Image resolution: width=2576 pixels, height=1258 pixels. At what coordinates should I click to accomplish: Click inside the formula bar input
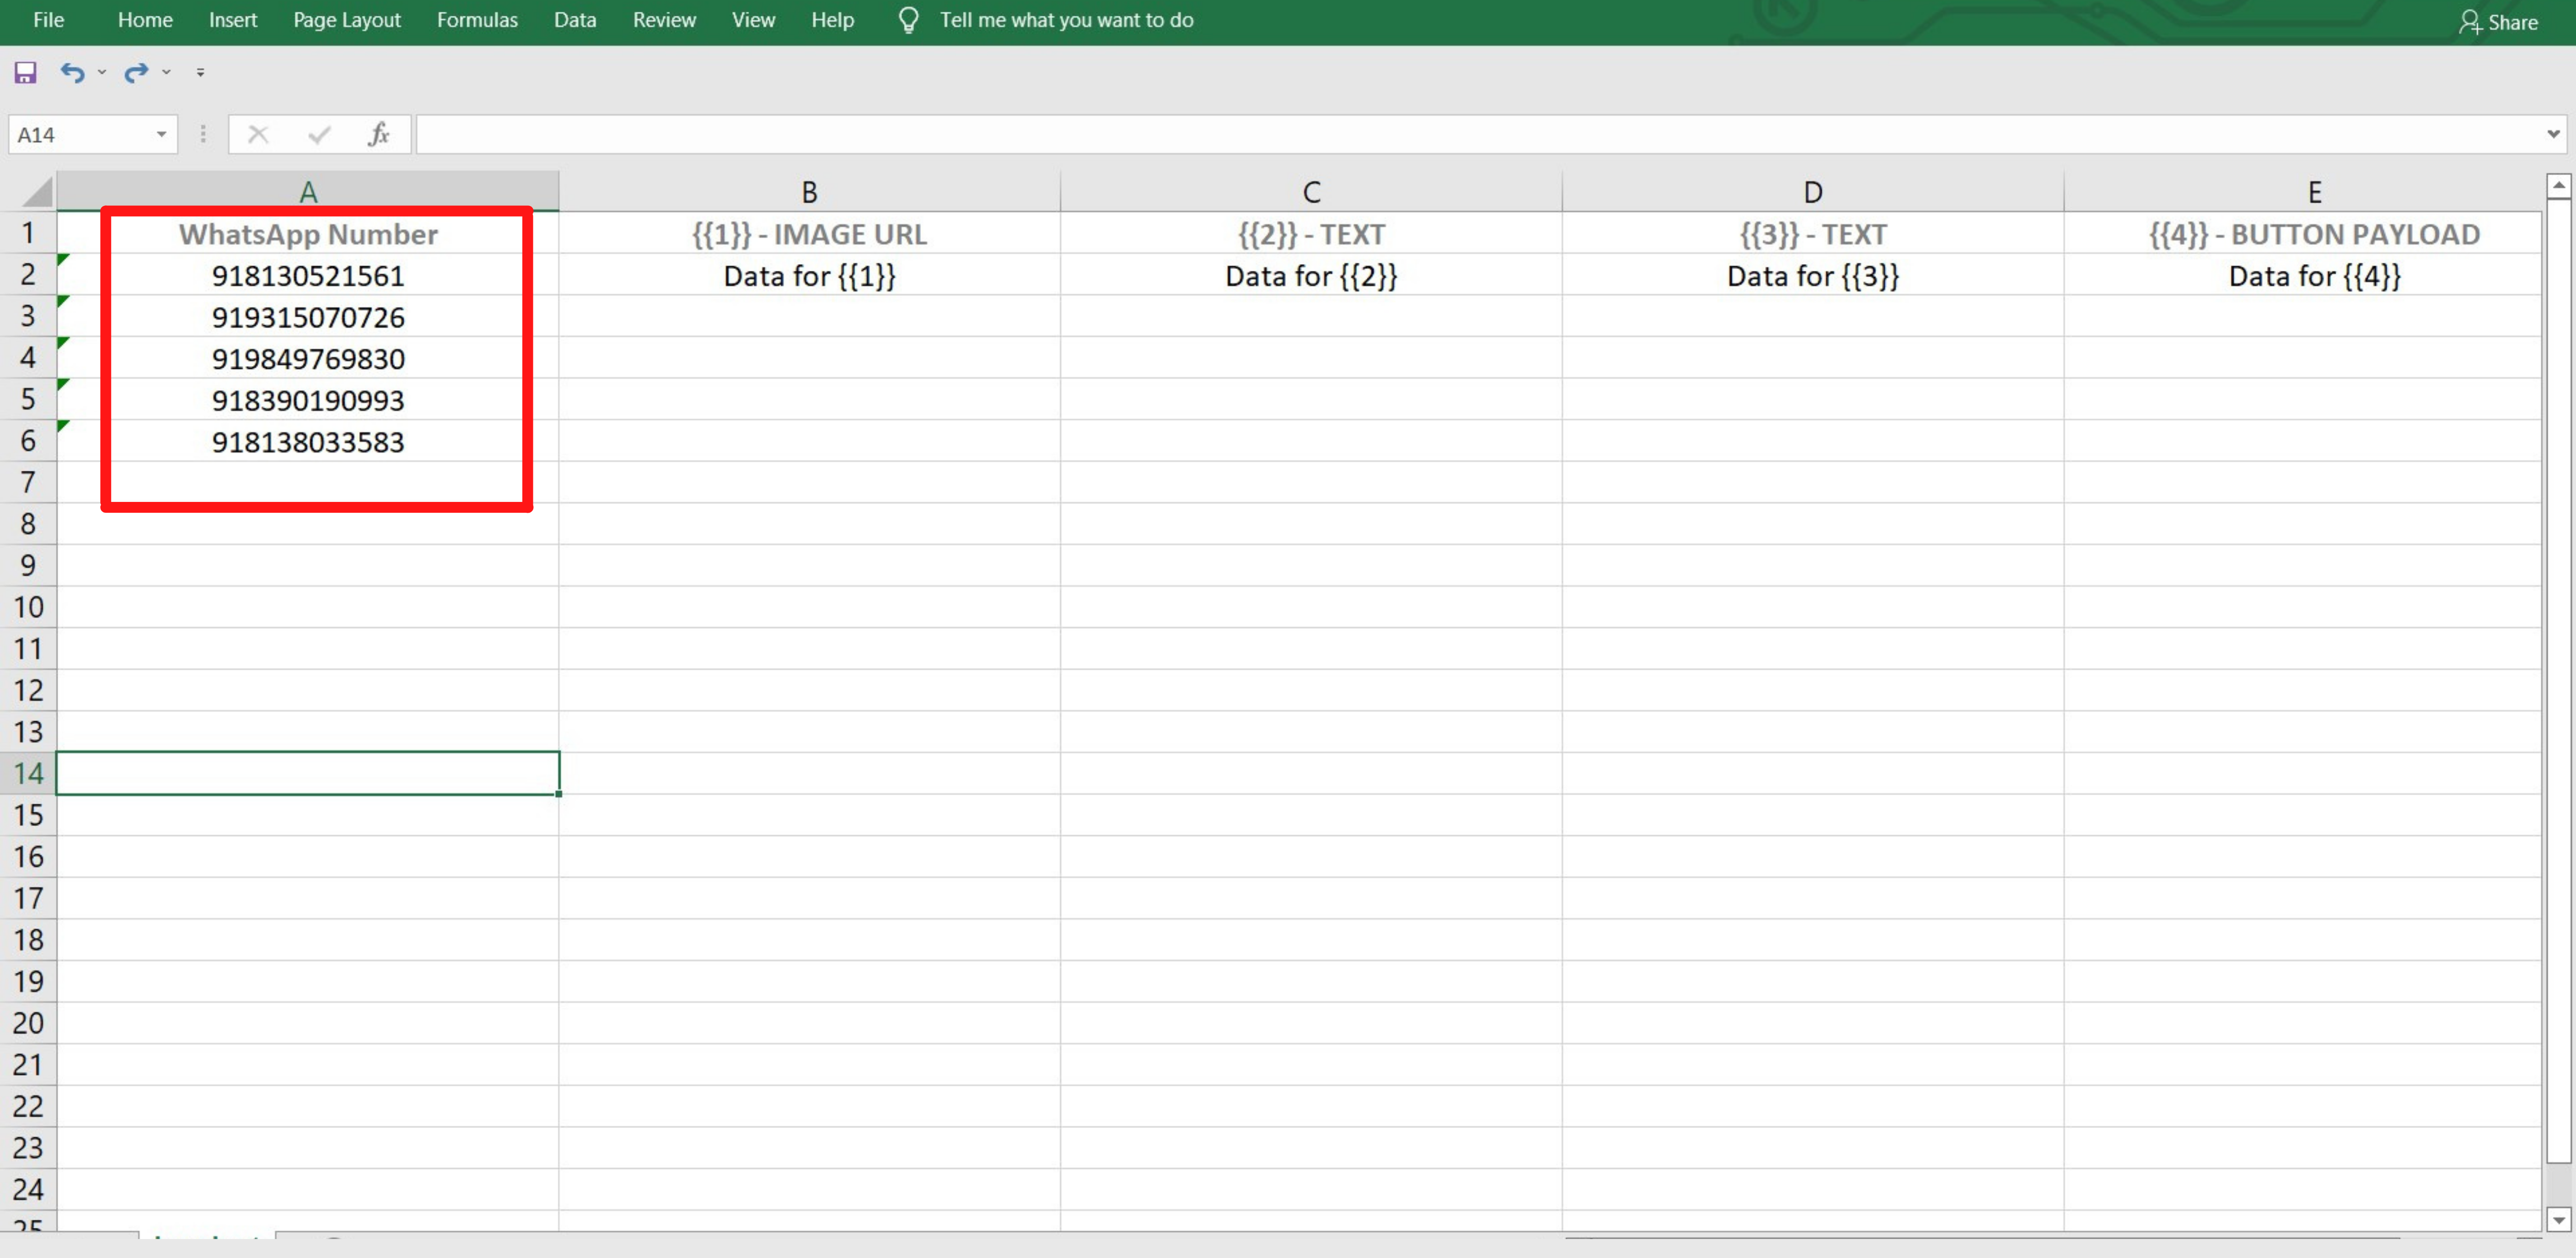[x=1480, y=134]
